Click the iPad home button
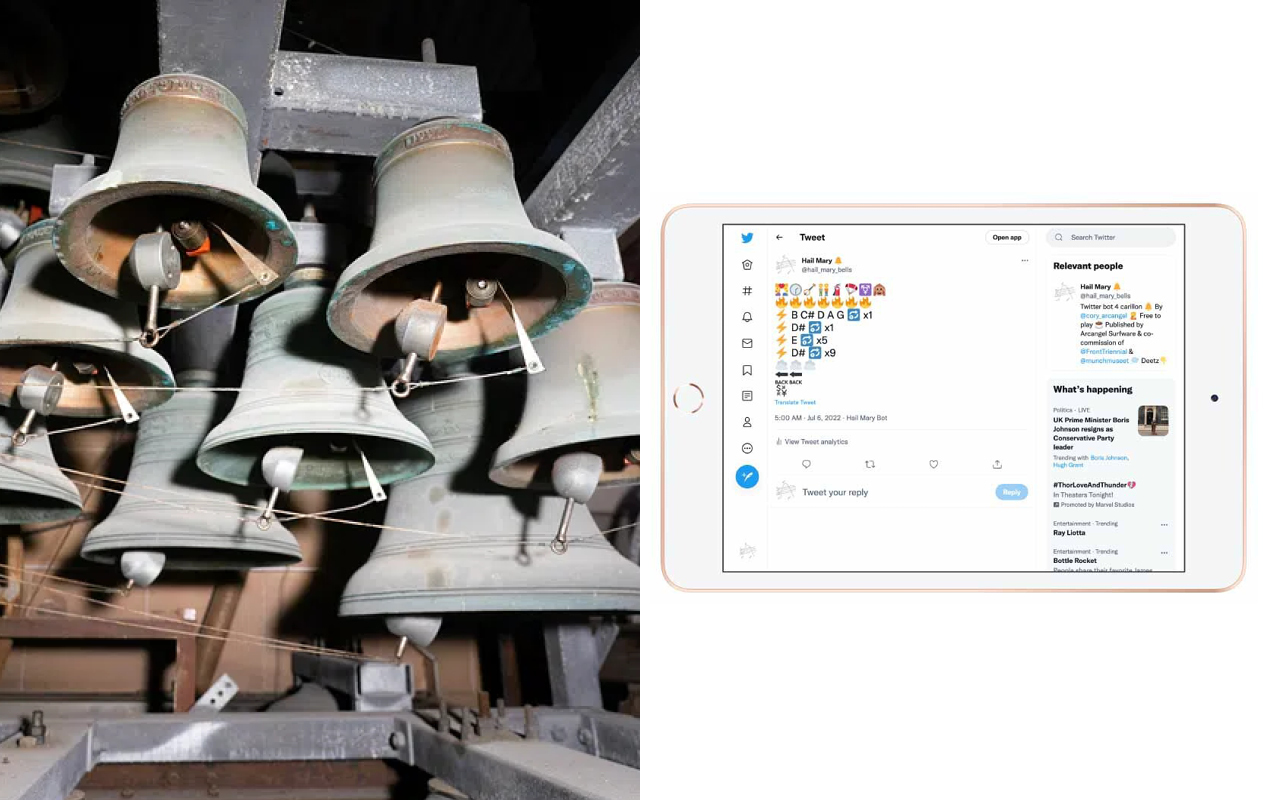 coord(689,398)
